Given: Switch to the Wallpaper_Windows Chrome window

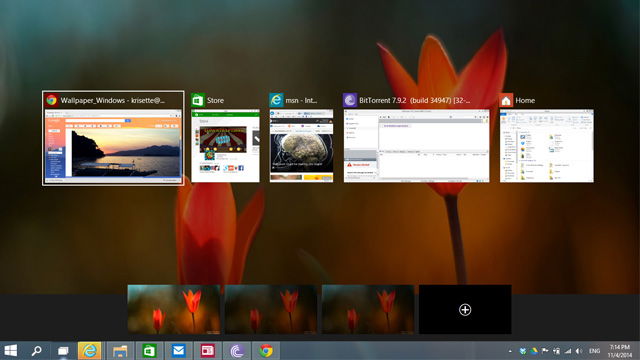Looking at the screenshot, I should tap(113, 138).
